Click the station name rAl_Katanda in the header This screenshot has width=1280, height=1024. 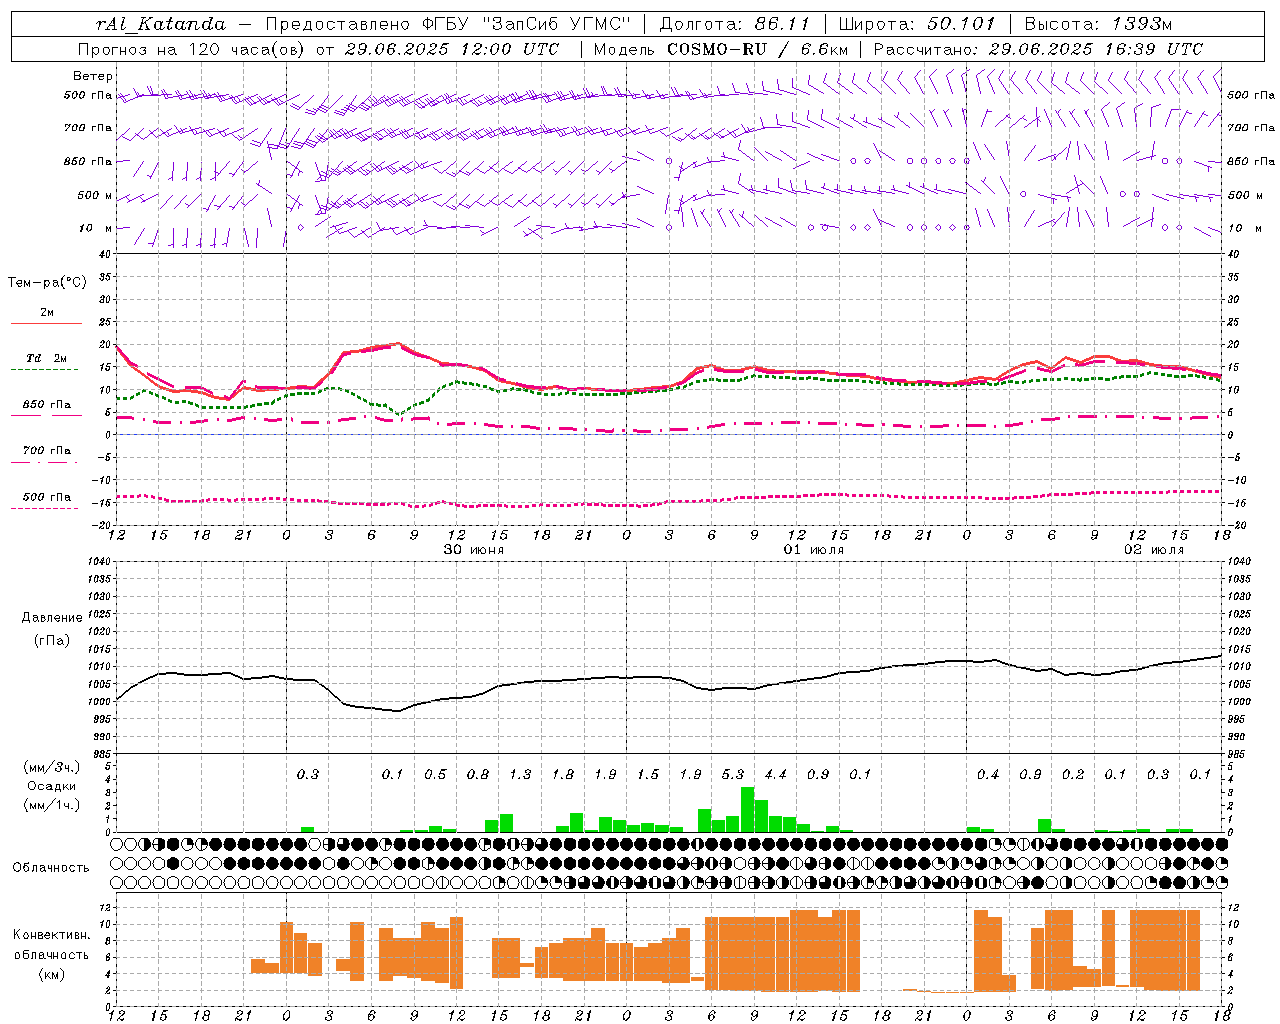[x=161, y=24]
